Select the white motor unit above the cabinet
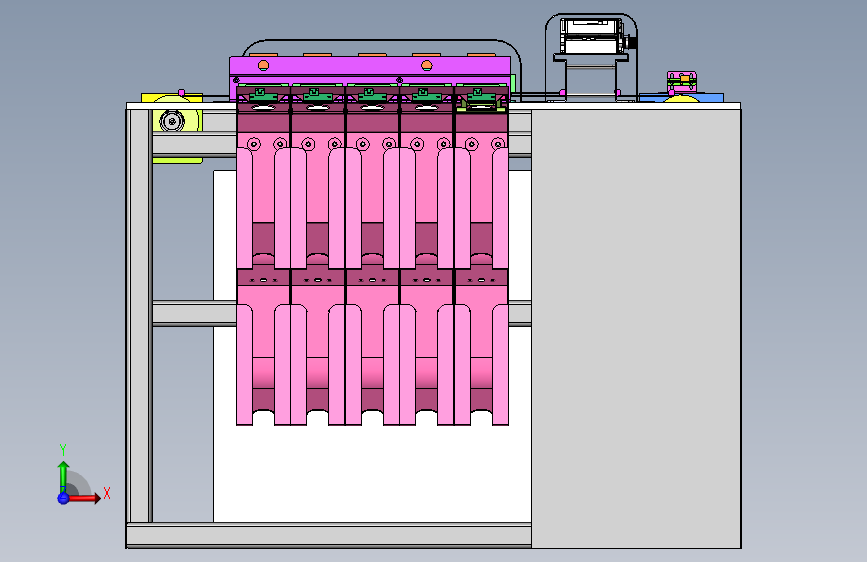Image resolution: width=867 pixels, height=562 pixels. (x=592, y=37)
